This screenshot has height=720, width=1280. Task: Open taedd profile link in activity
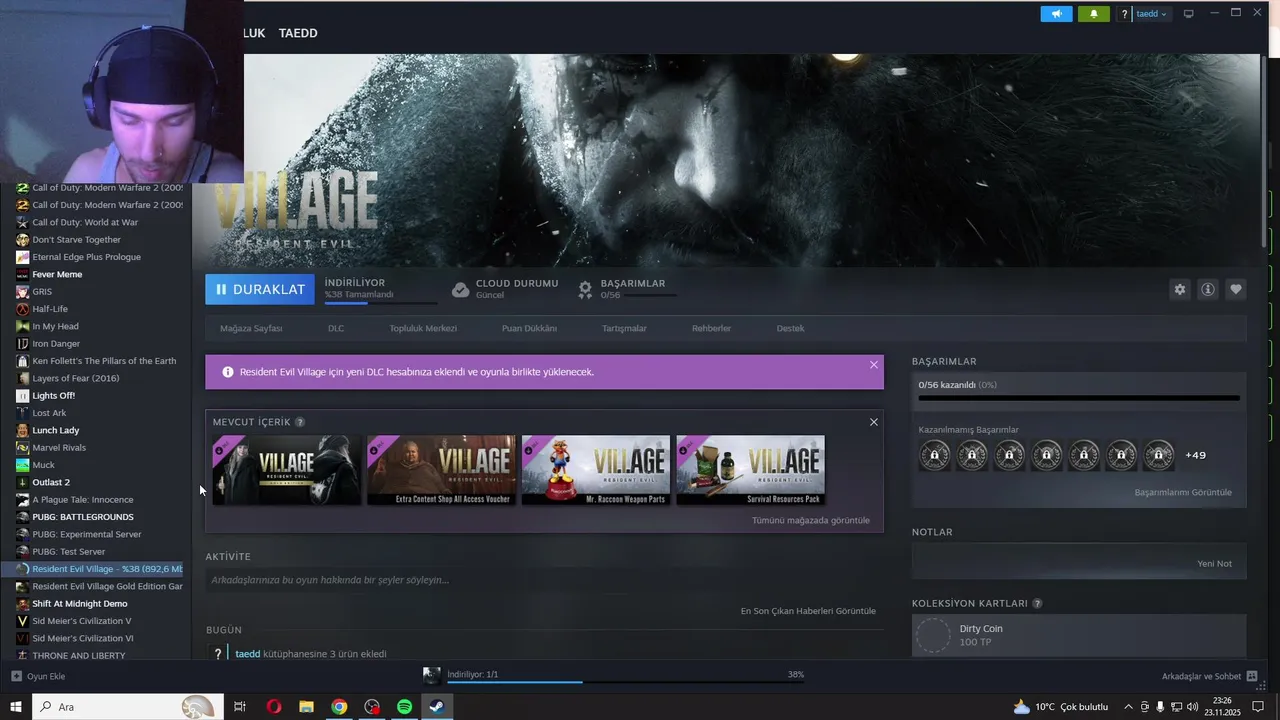click(x=247, y=654)
